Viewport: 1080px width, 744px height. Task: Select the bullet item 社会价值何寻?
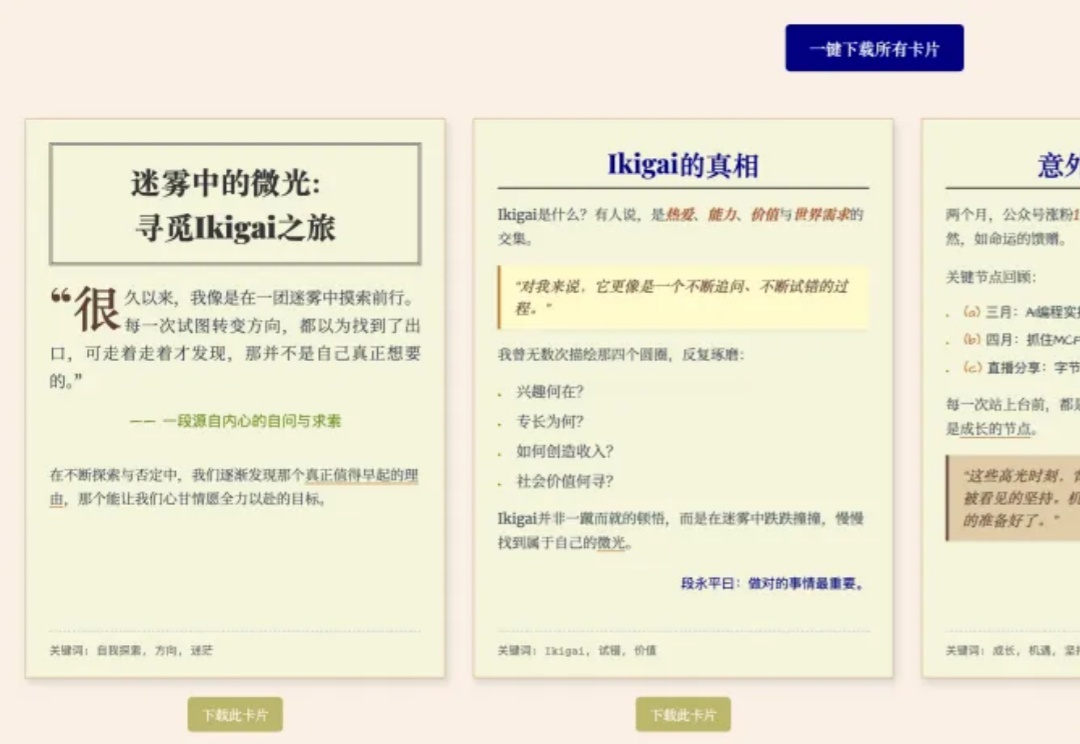pyautogui.click(x=565, y=481)
